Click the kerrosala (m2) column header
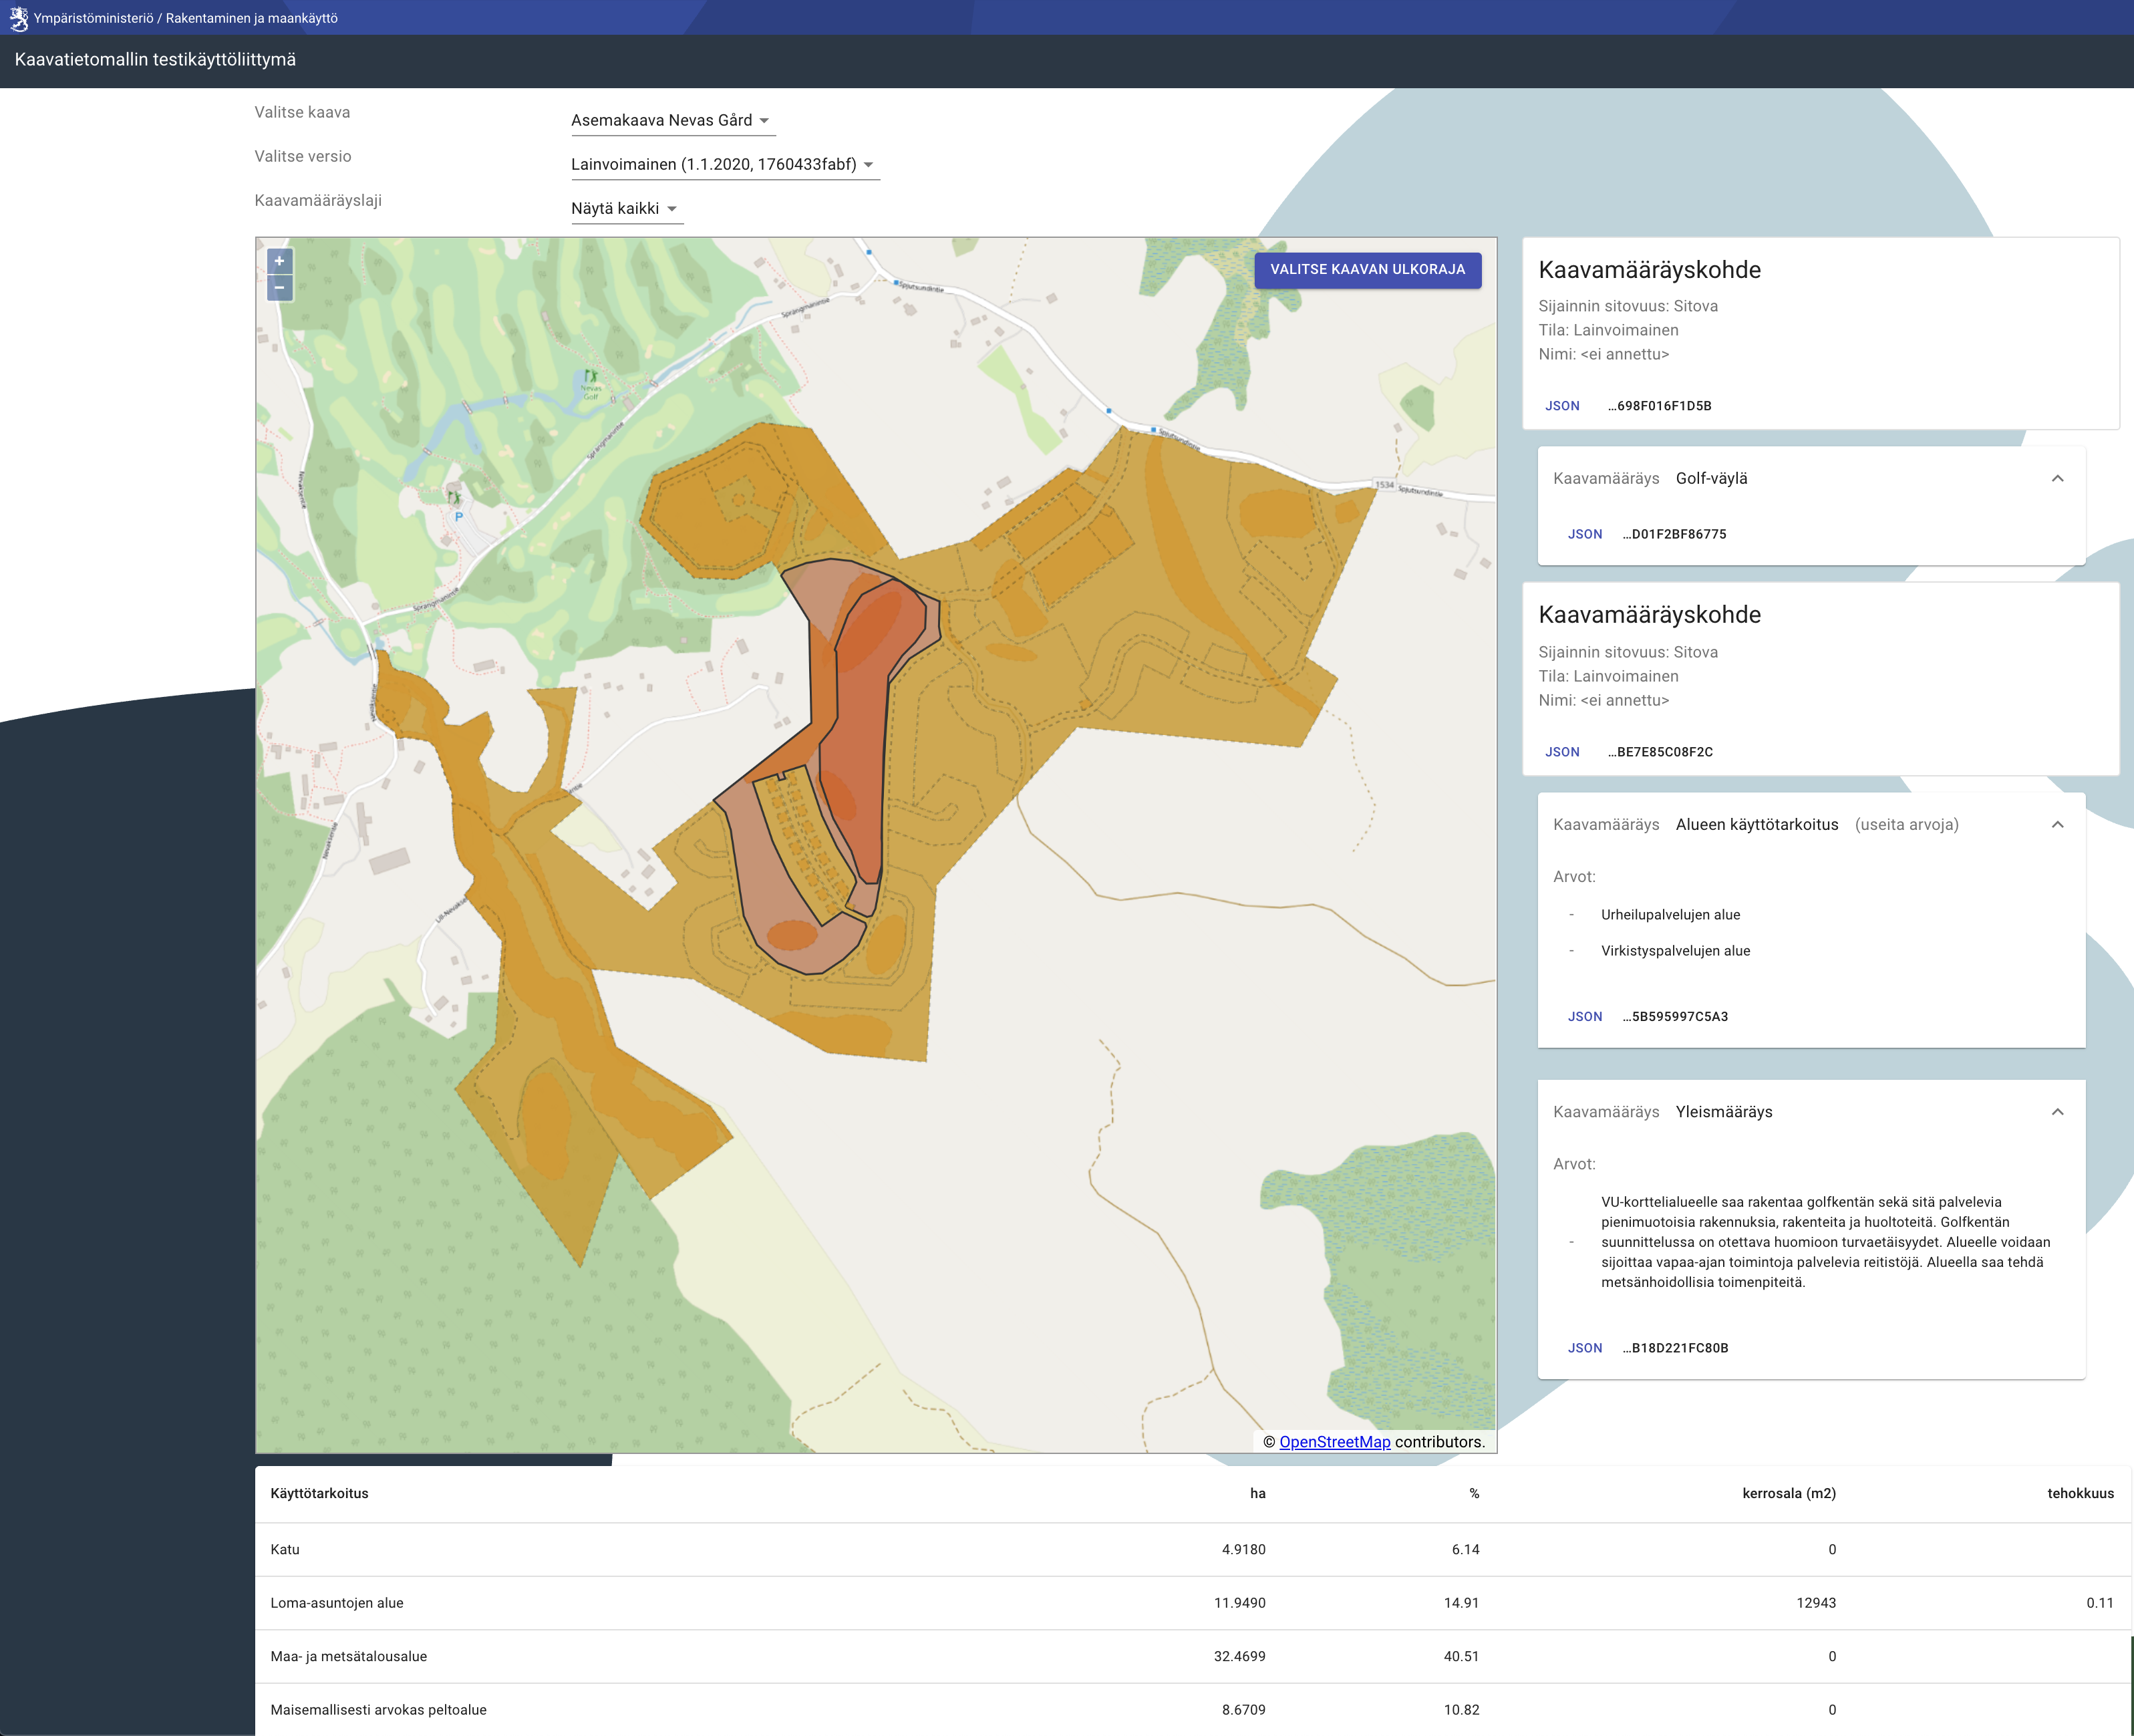Viewport: 2134px width, 1736px height. [1789, 1494]
